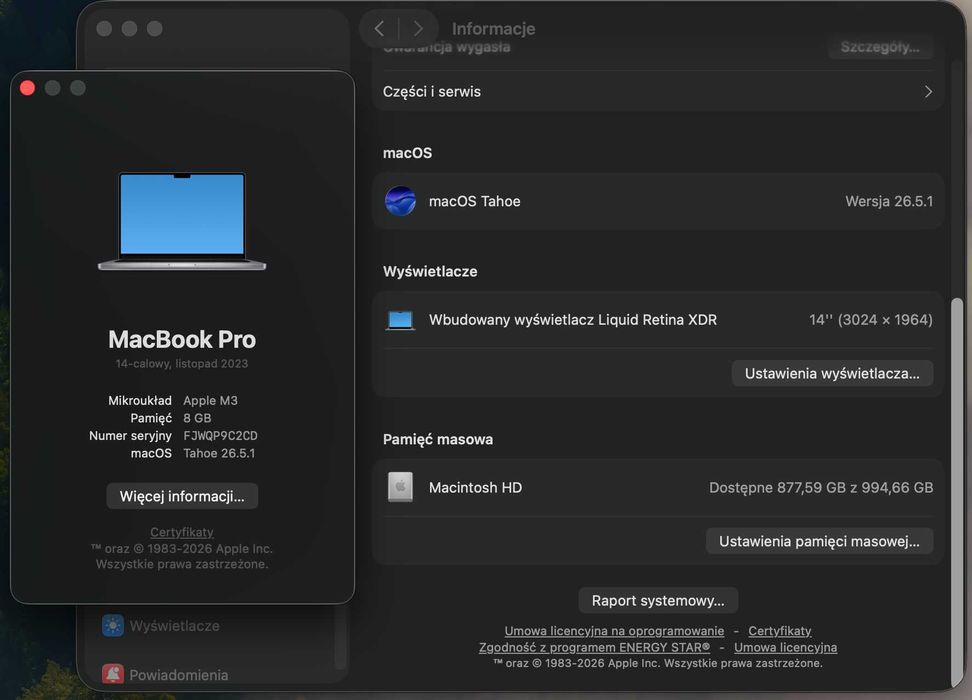Screen dimensions: 972x700
Task: Click the macOS Tahoe label
Action: tap(474, 201)
